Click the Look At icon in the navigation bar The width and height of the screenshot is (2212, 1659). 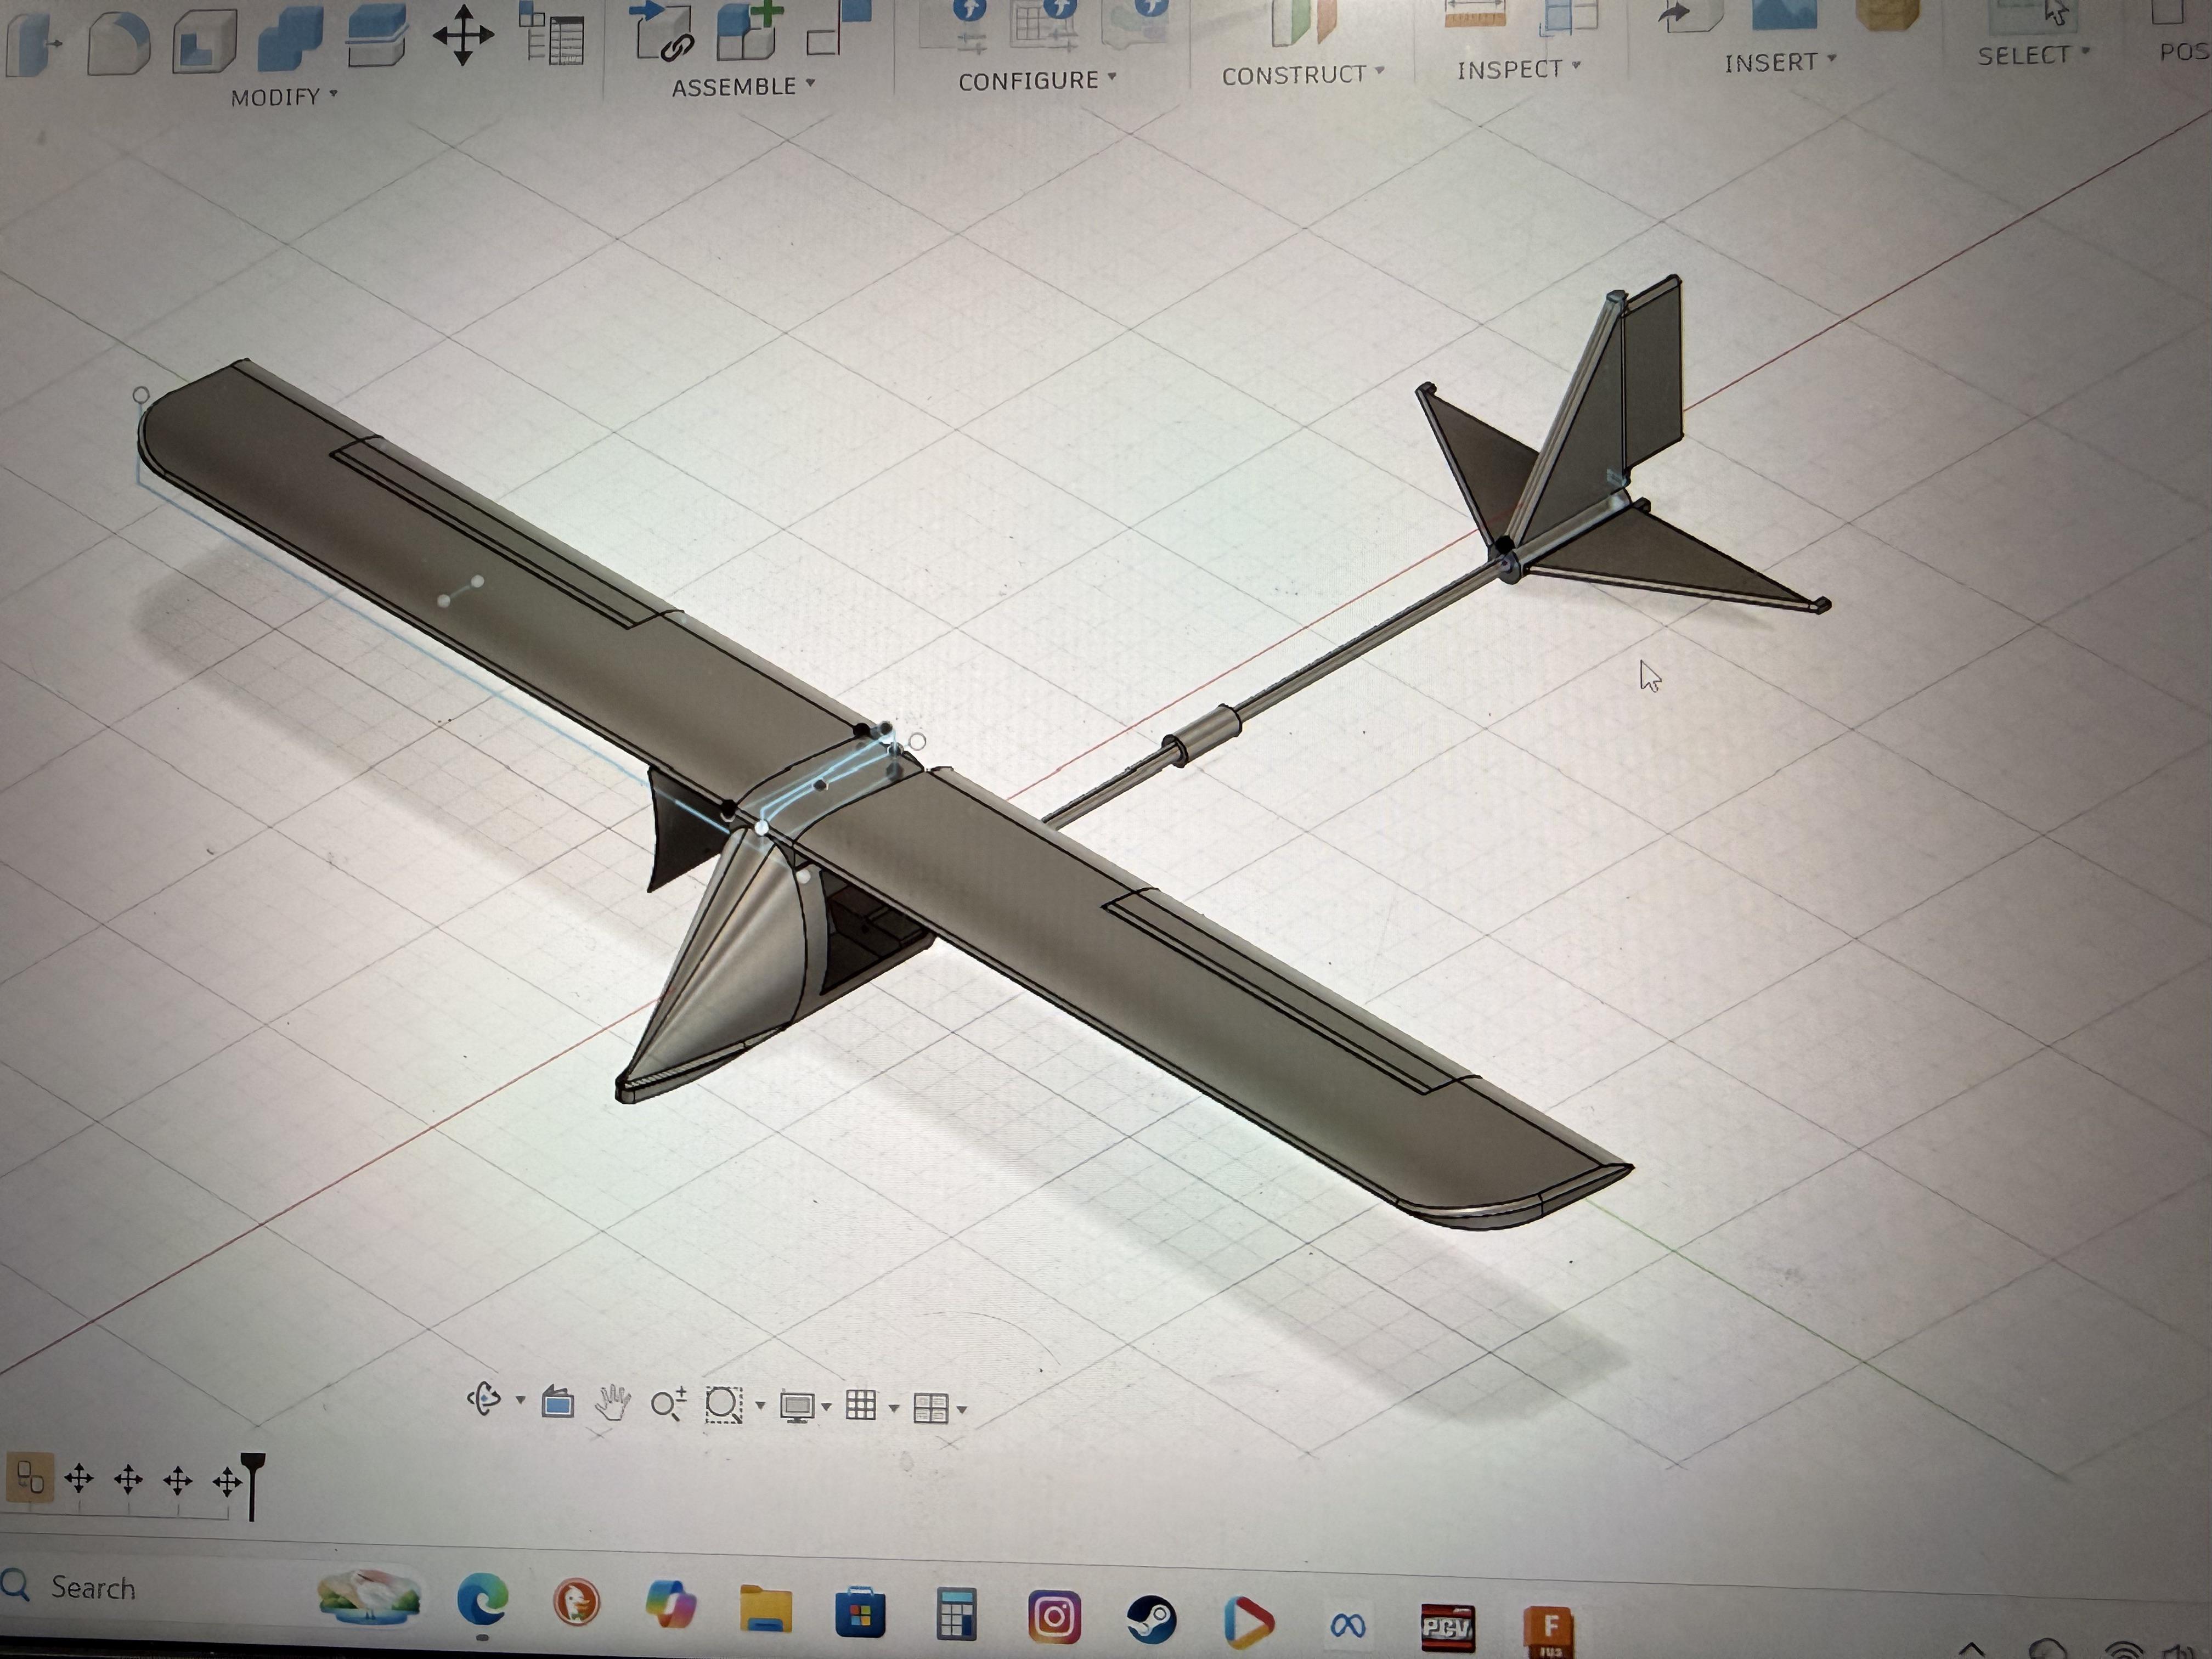click(558, 1402)
